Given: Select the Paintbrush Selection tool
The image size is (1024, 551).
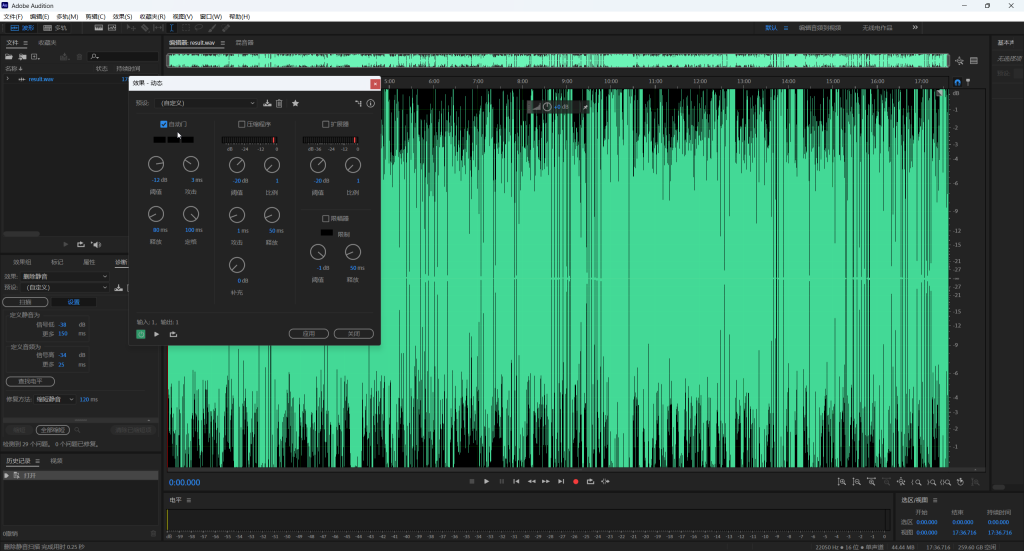Looking at the screenshot, I should pos(212,28).
